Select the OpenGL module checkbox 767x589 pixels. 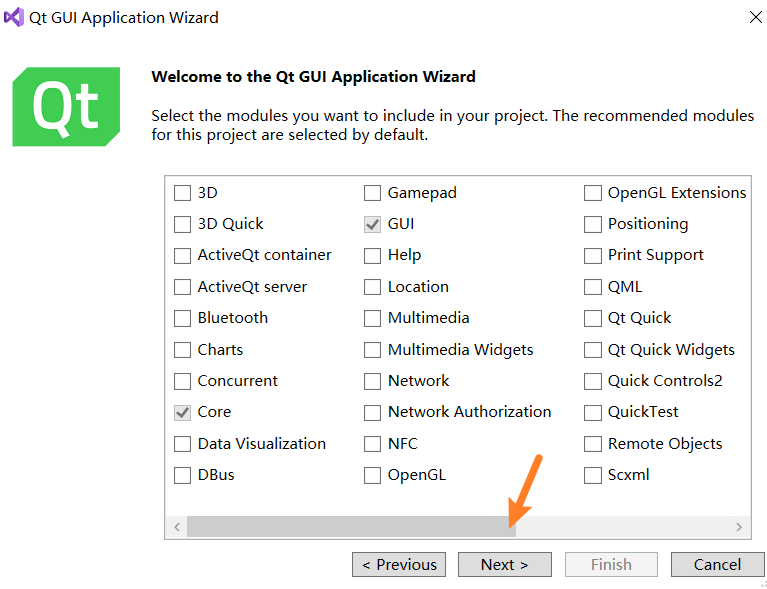[x=372, y=476]
